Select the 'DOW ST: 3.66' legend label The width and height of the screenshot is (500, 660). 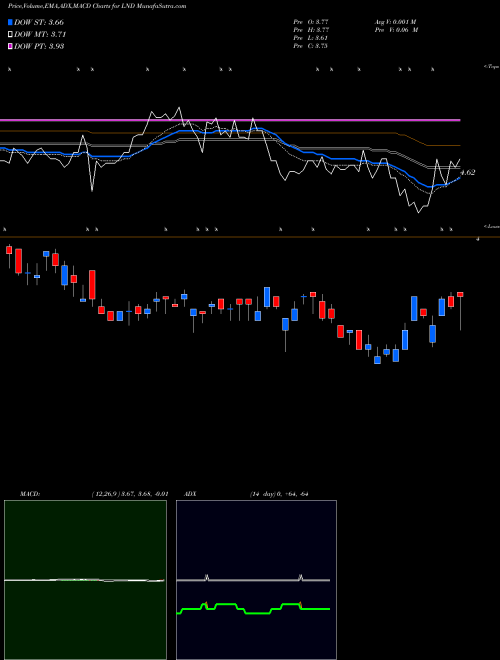[39, 22]
